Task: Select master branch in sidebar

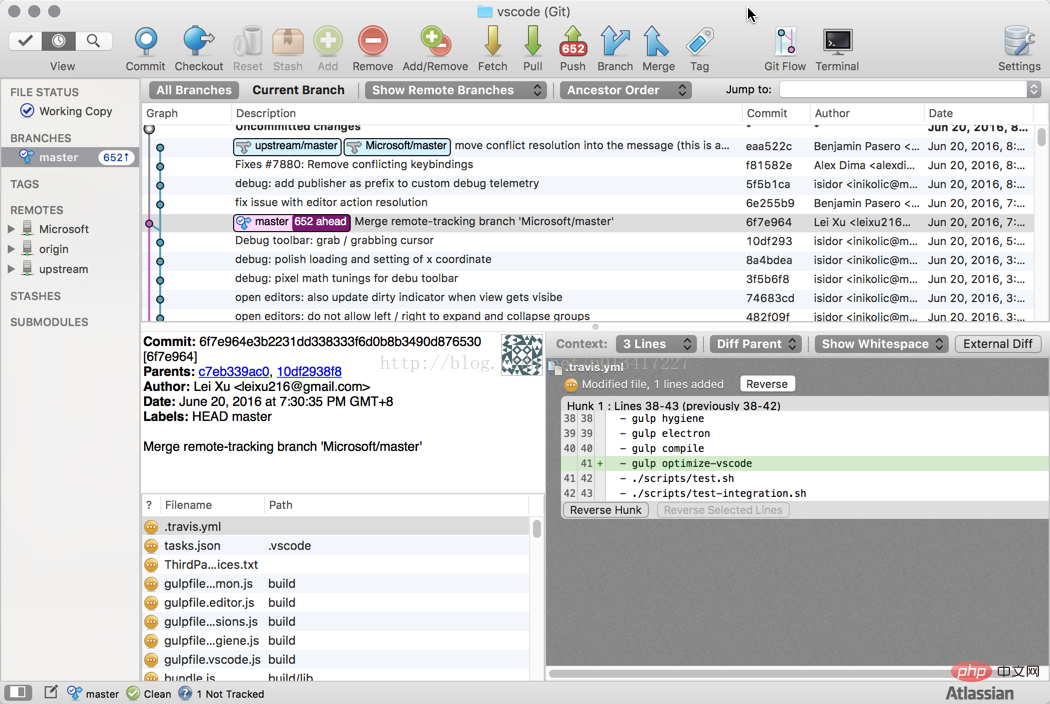Action: pyautogui.click(x=70, y=157)
